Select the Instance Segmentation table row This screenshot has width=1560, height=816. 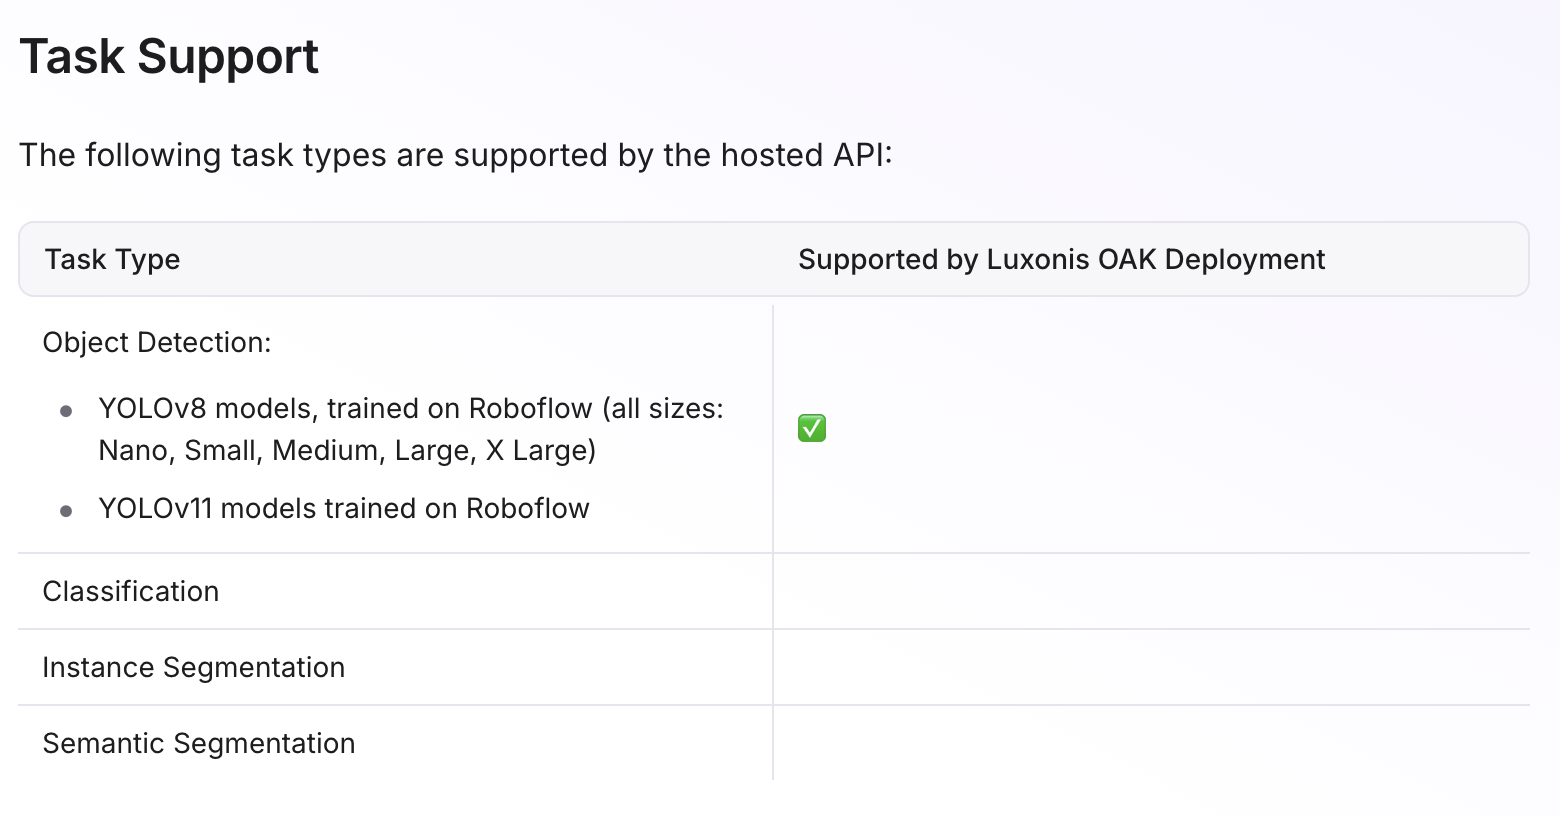coord(774,667)
